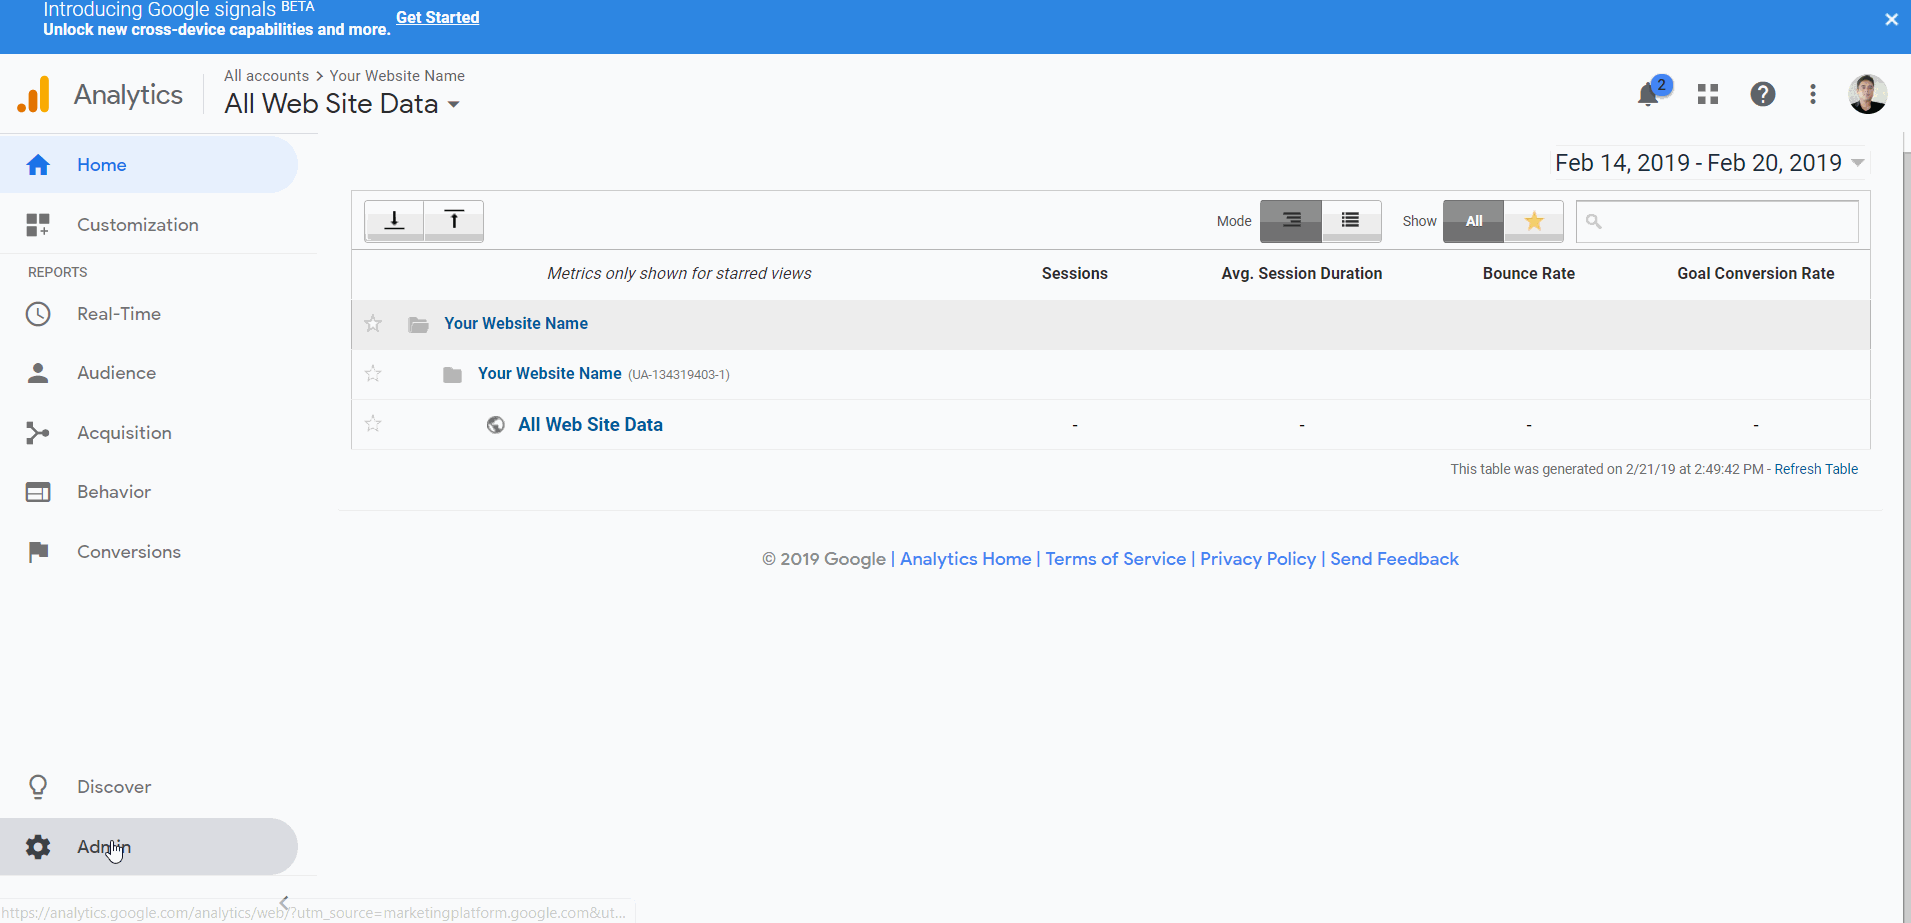Switch to hierarchical tree mode
Image resolution: width=1911 pixels, height=923 pixels.
1291,221
